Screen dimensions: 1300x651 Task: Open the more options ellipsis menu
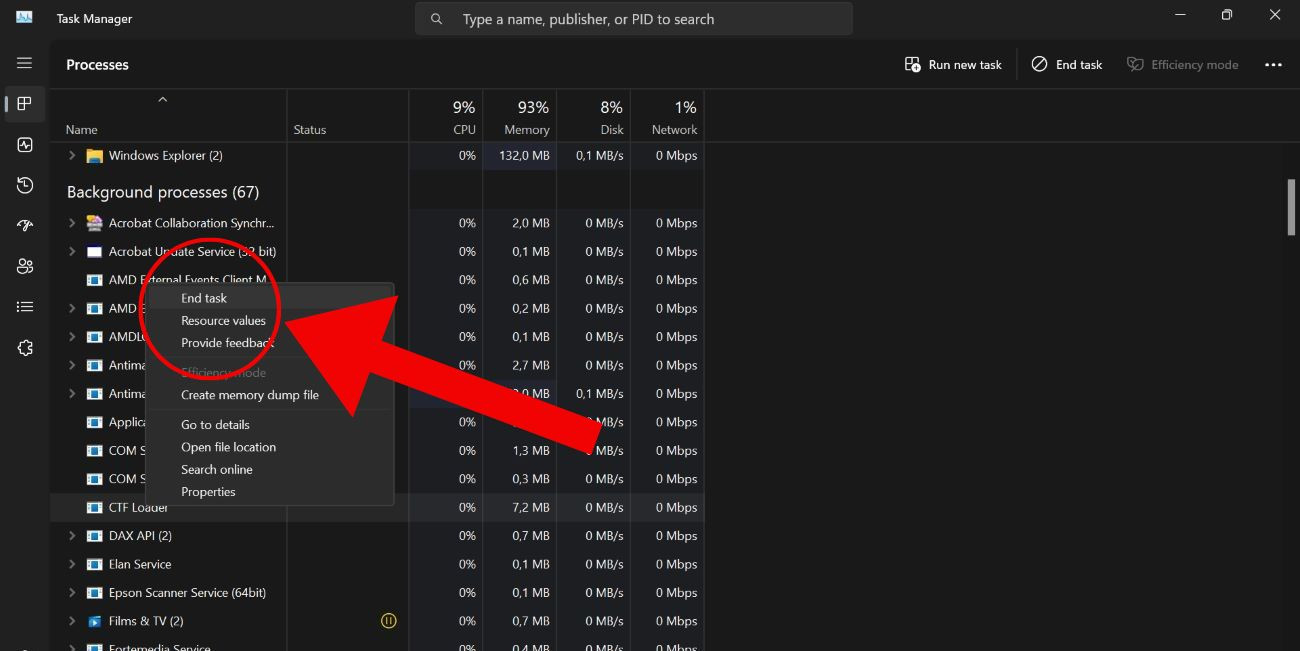click(1272, 64)
